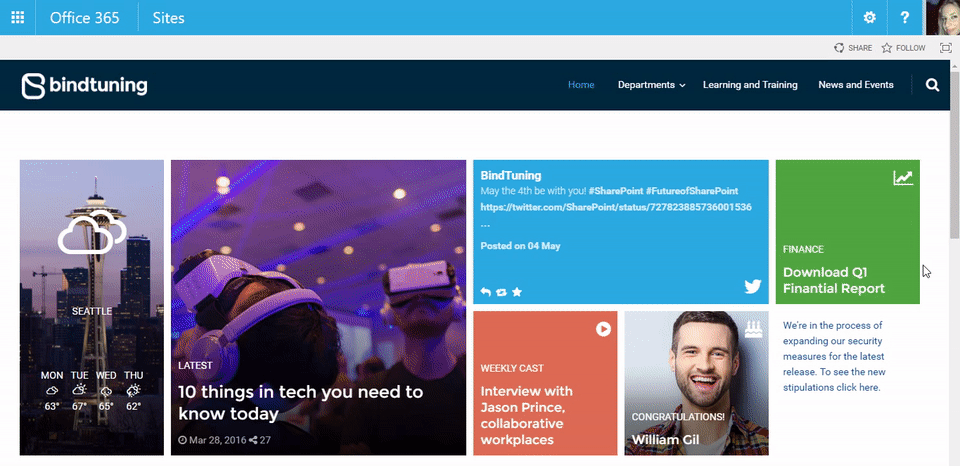Screen dimensions: 960x466
Task: Open the Departments menu item
Action: pyautogui.click(x=646, y=85)
